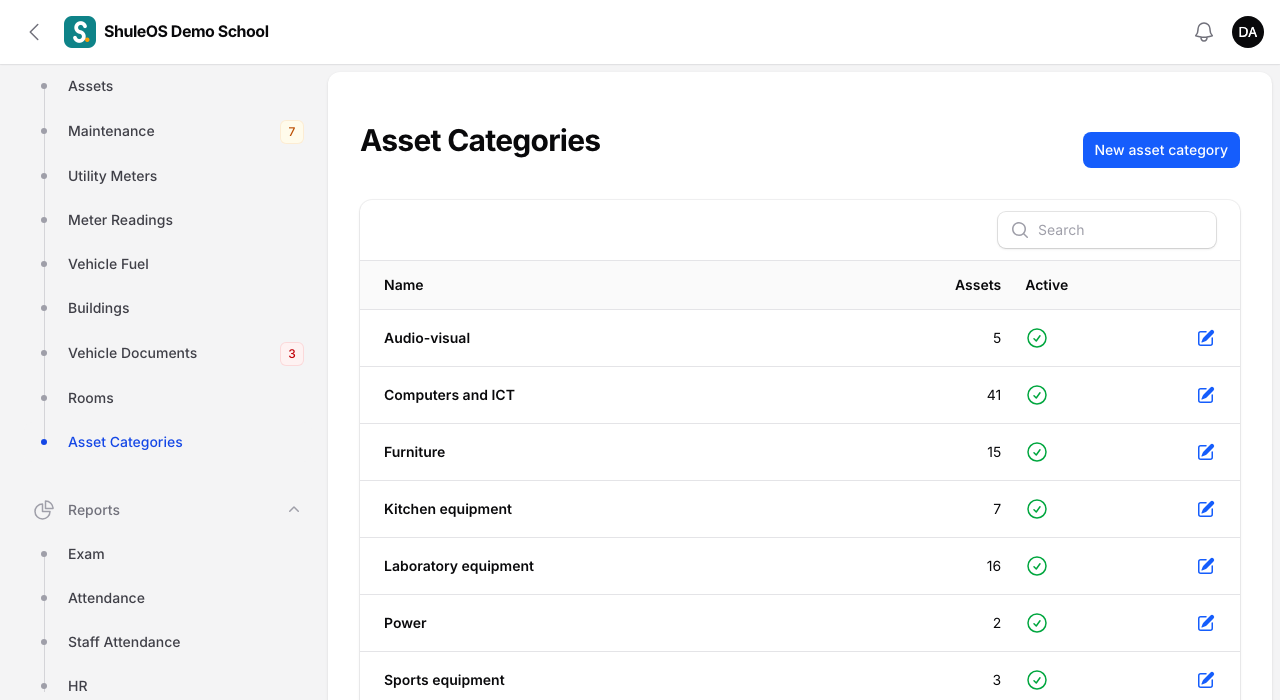Click the magnifier icon in the search box
1280x700 pixels.
1020,230
